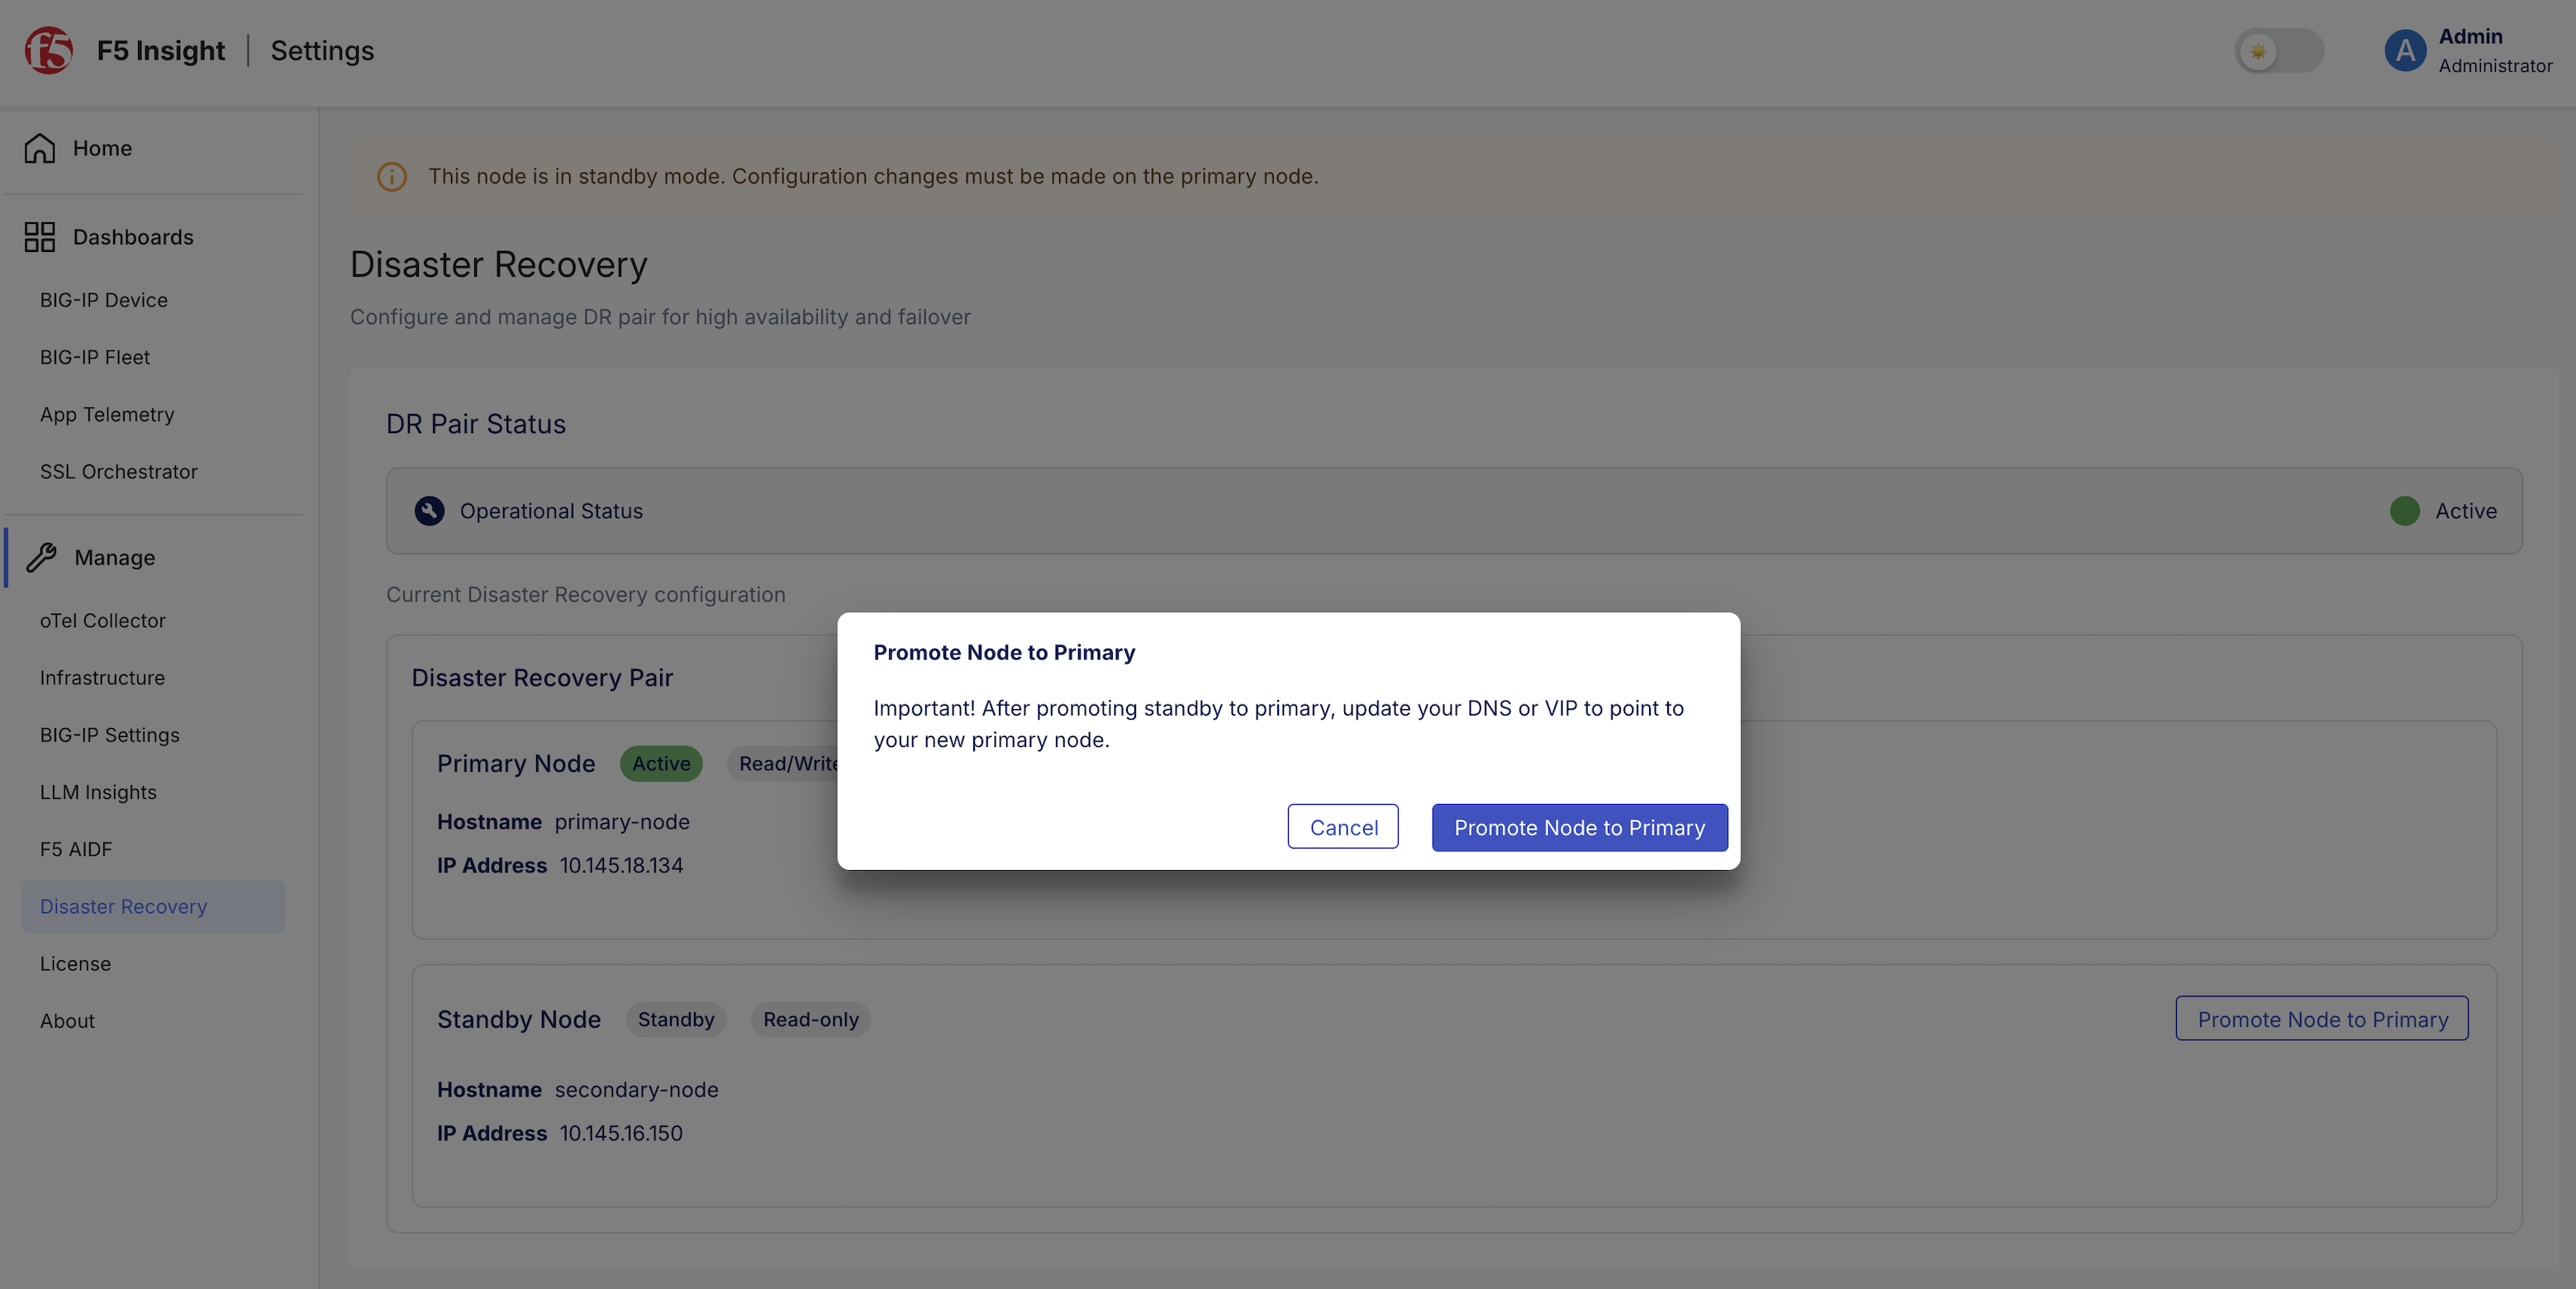Click the Standby Node heading
Image resolution: width=2576 pixels, height=1289 pixels.
tap(519, 1019)
